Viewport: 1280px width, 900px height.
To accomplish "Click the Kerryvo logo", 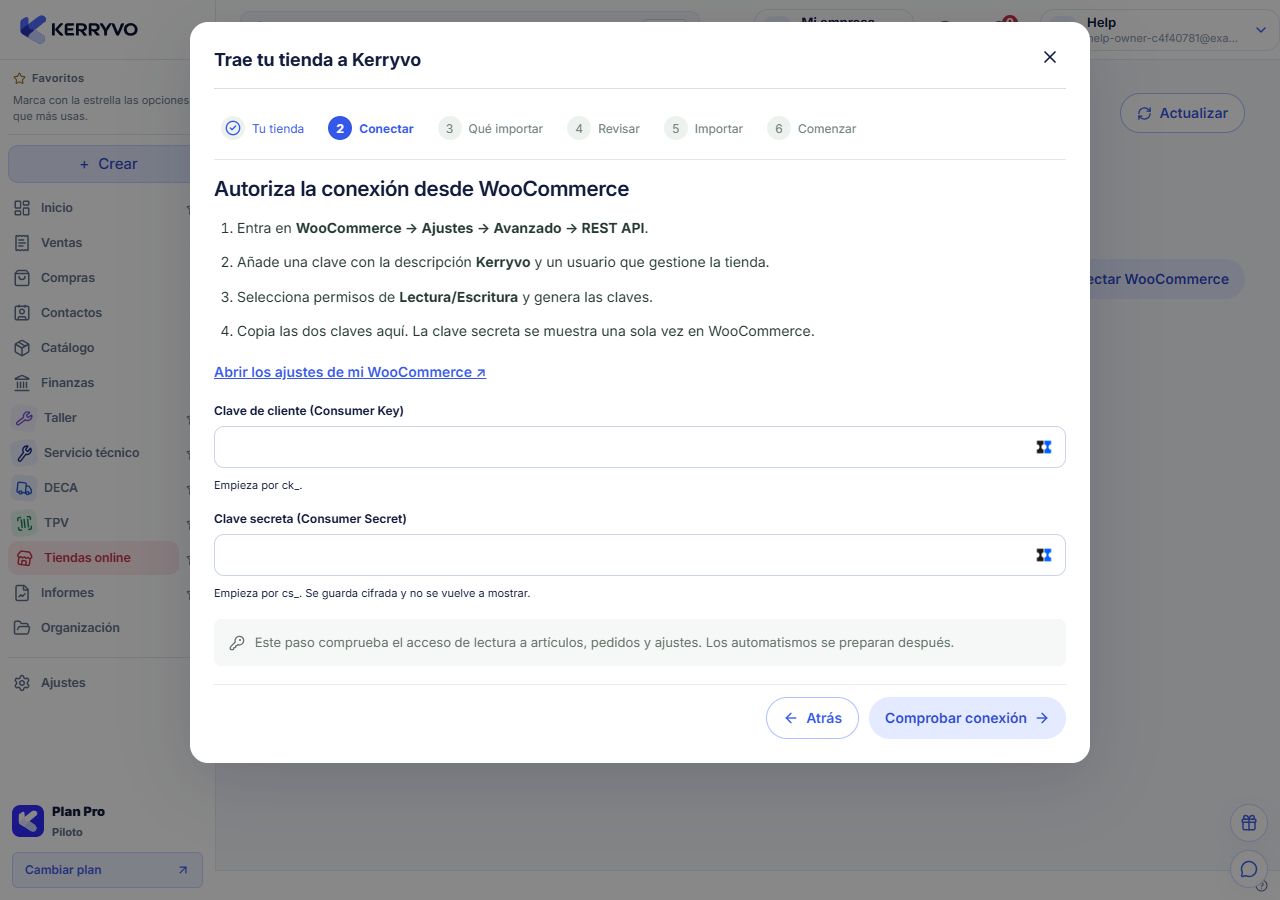I will tap(78, 29).
